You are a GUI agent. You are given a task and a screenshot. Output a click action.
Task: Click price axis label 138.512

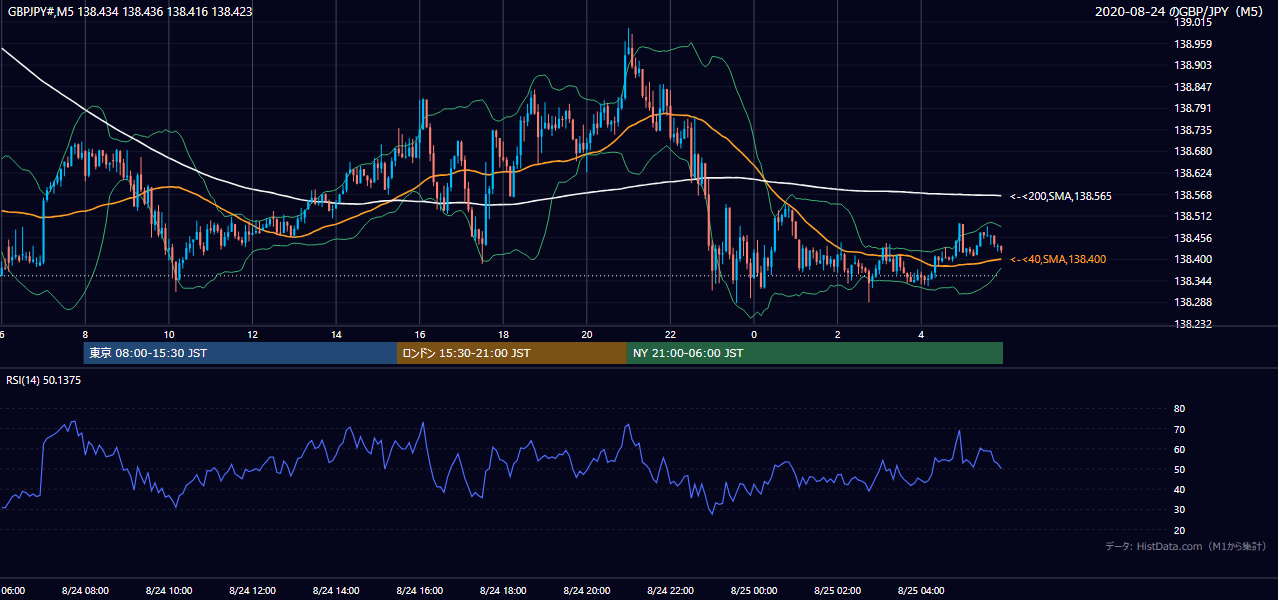(1191, 216)
